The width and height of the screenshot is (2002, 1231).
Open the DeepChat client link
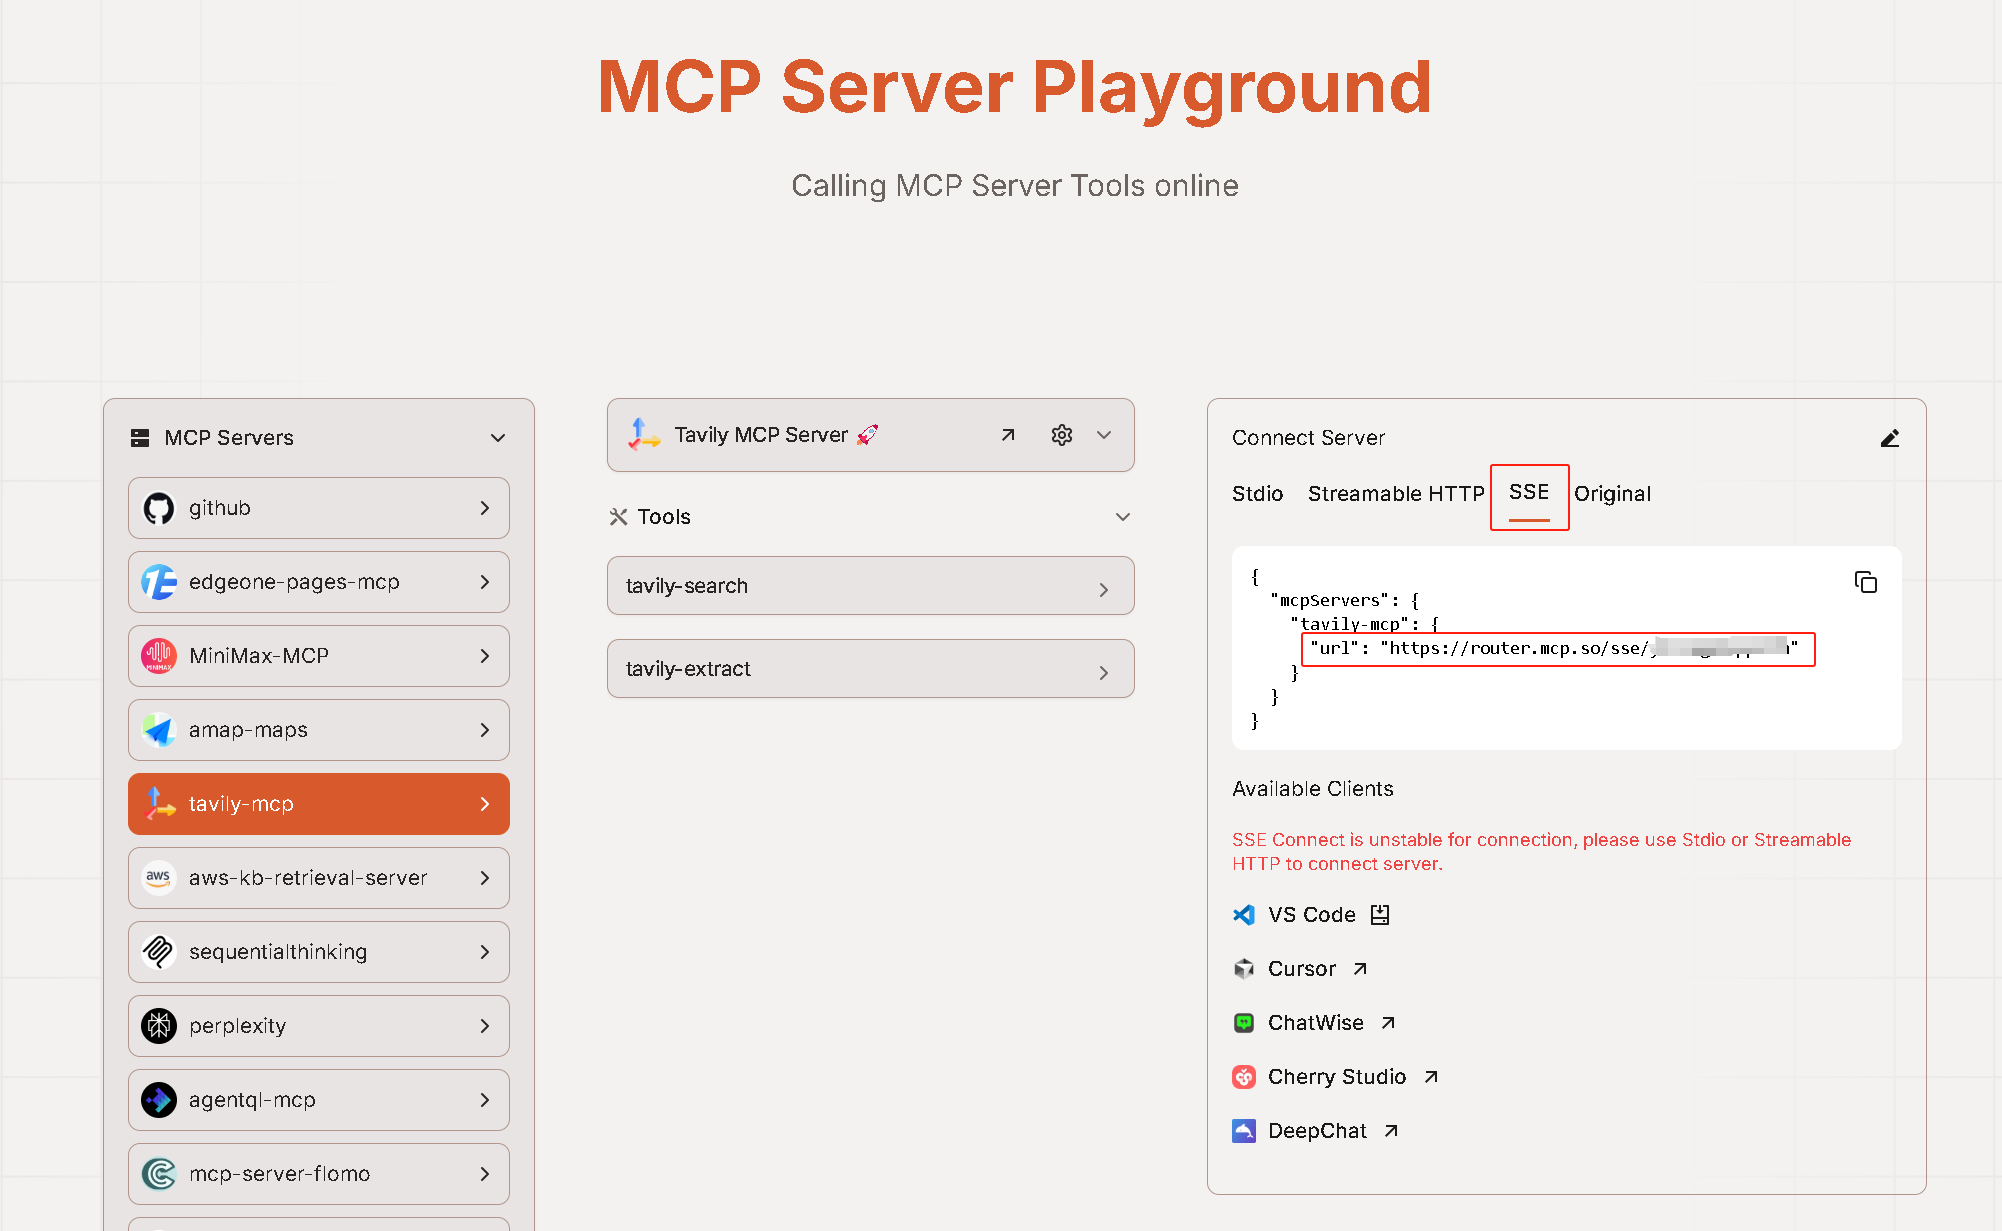(x=1316, y=1130)
